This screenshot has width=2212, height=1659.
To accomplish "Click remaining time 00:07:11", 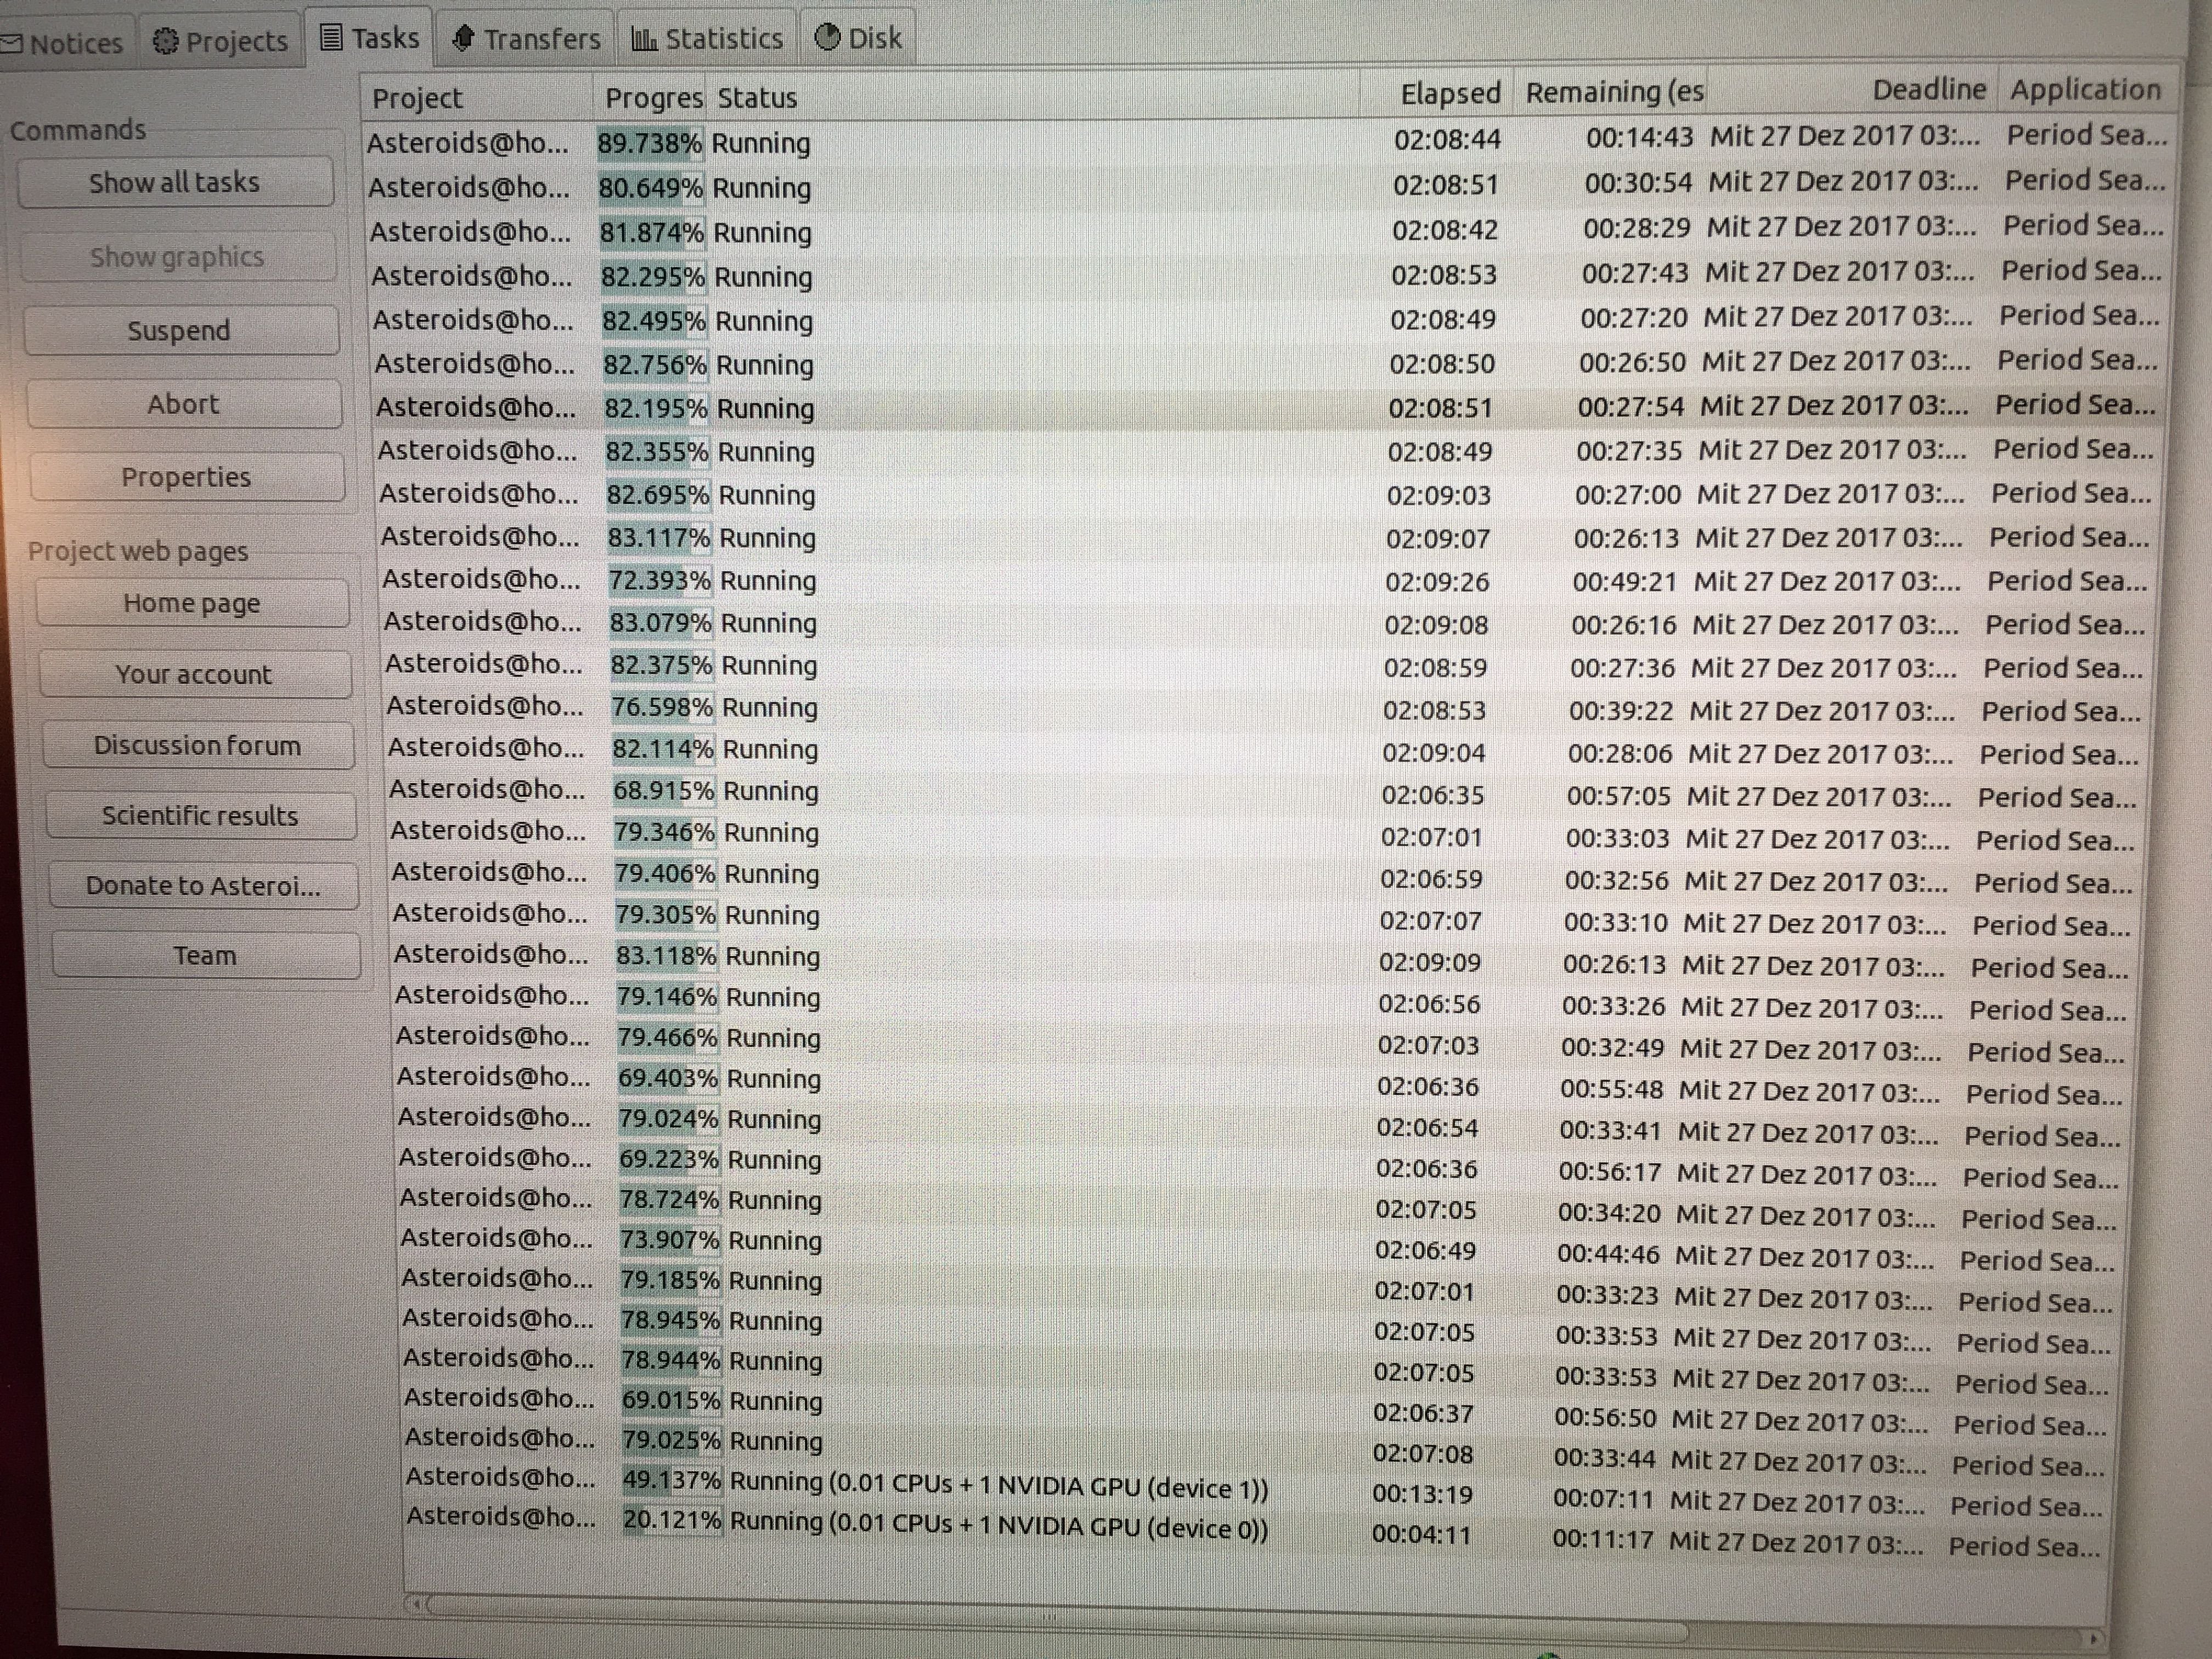I will [x=1605, y=1499].
